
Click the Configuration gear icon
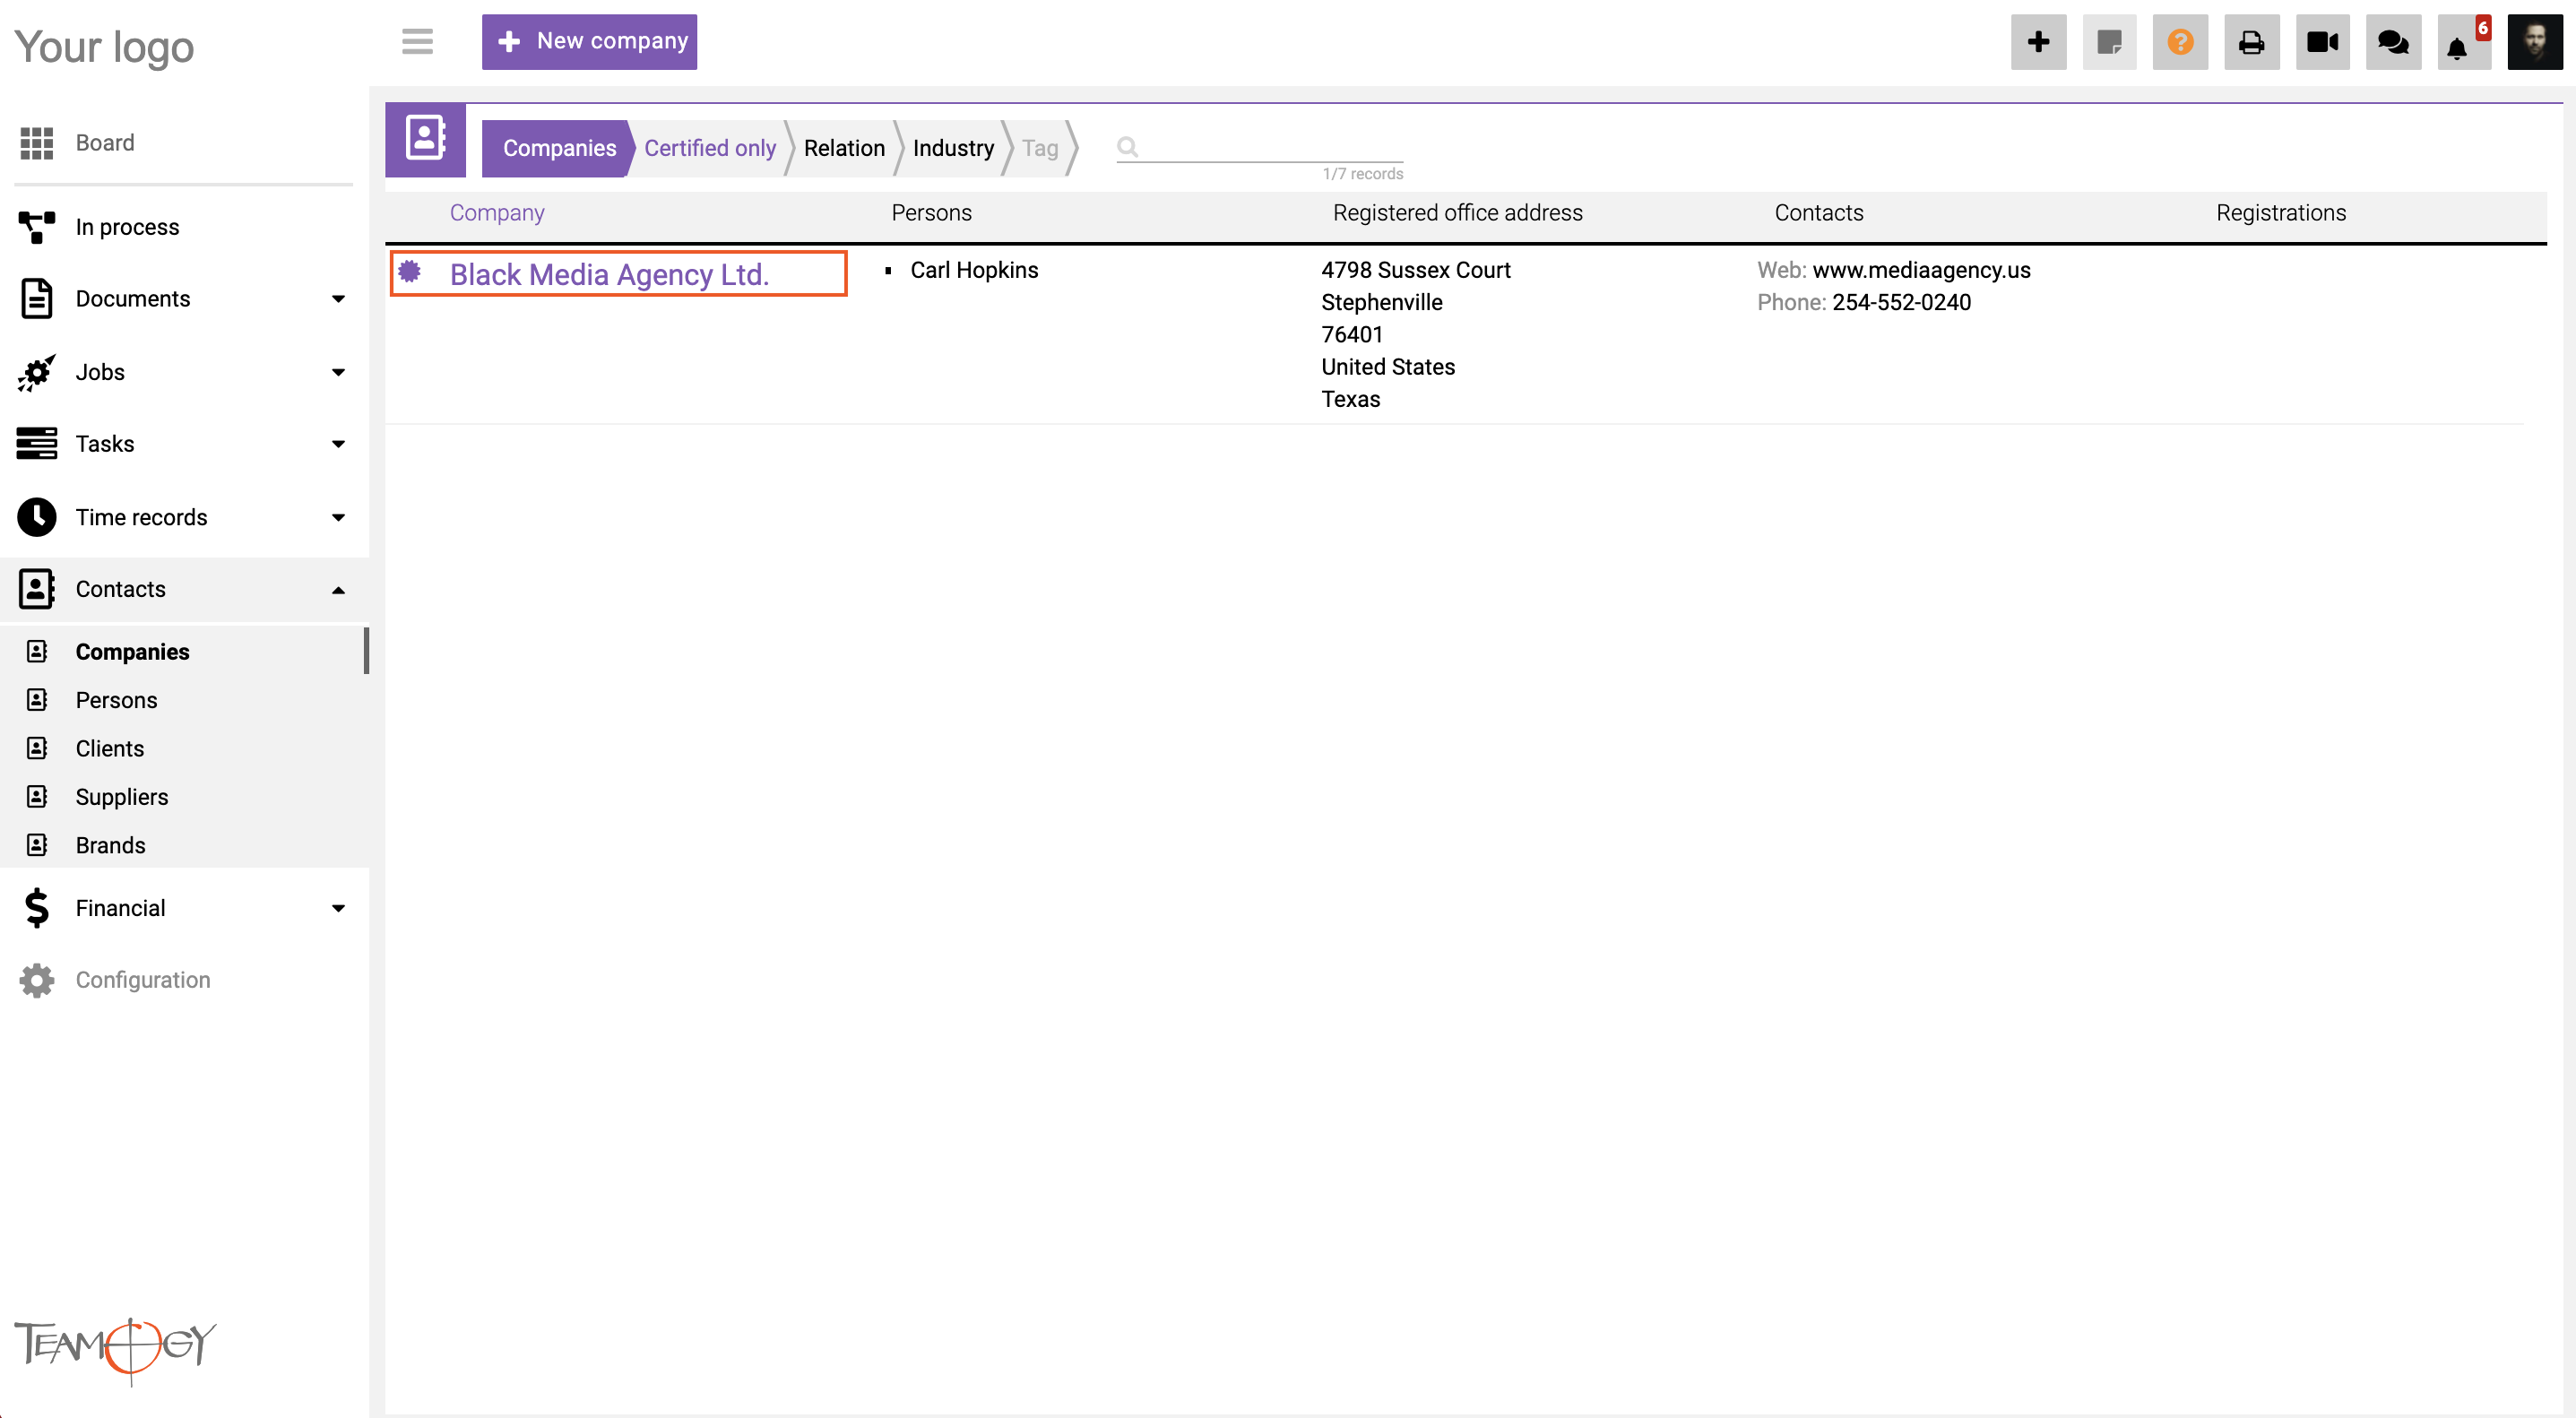click(x=37, y=980)
